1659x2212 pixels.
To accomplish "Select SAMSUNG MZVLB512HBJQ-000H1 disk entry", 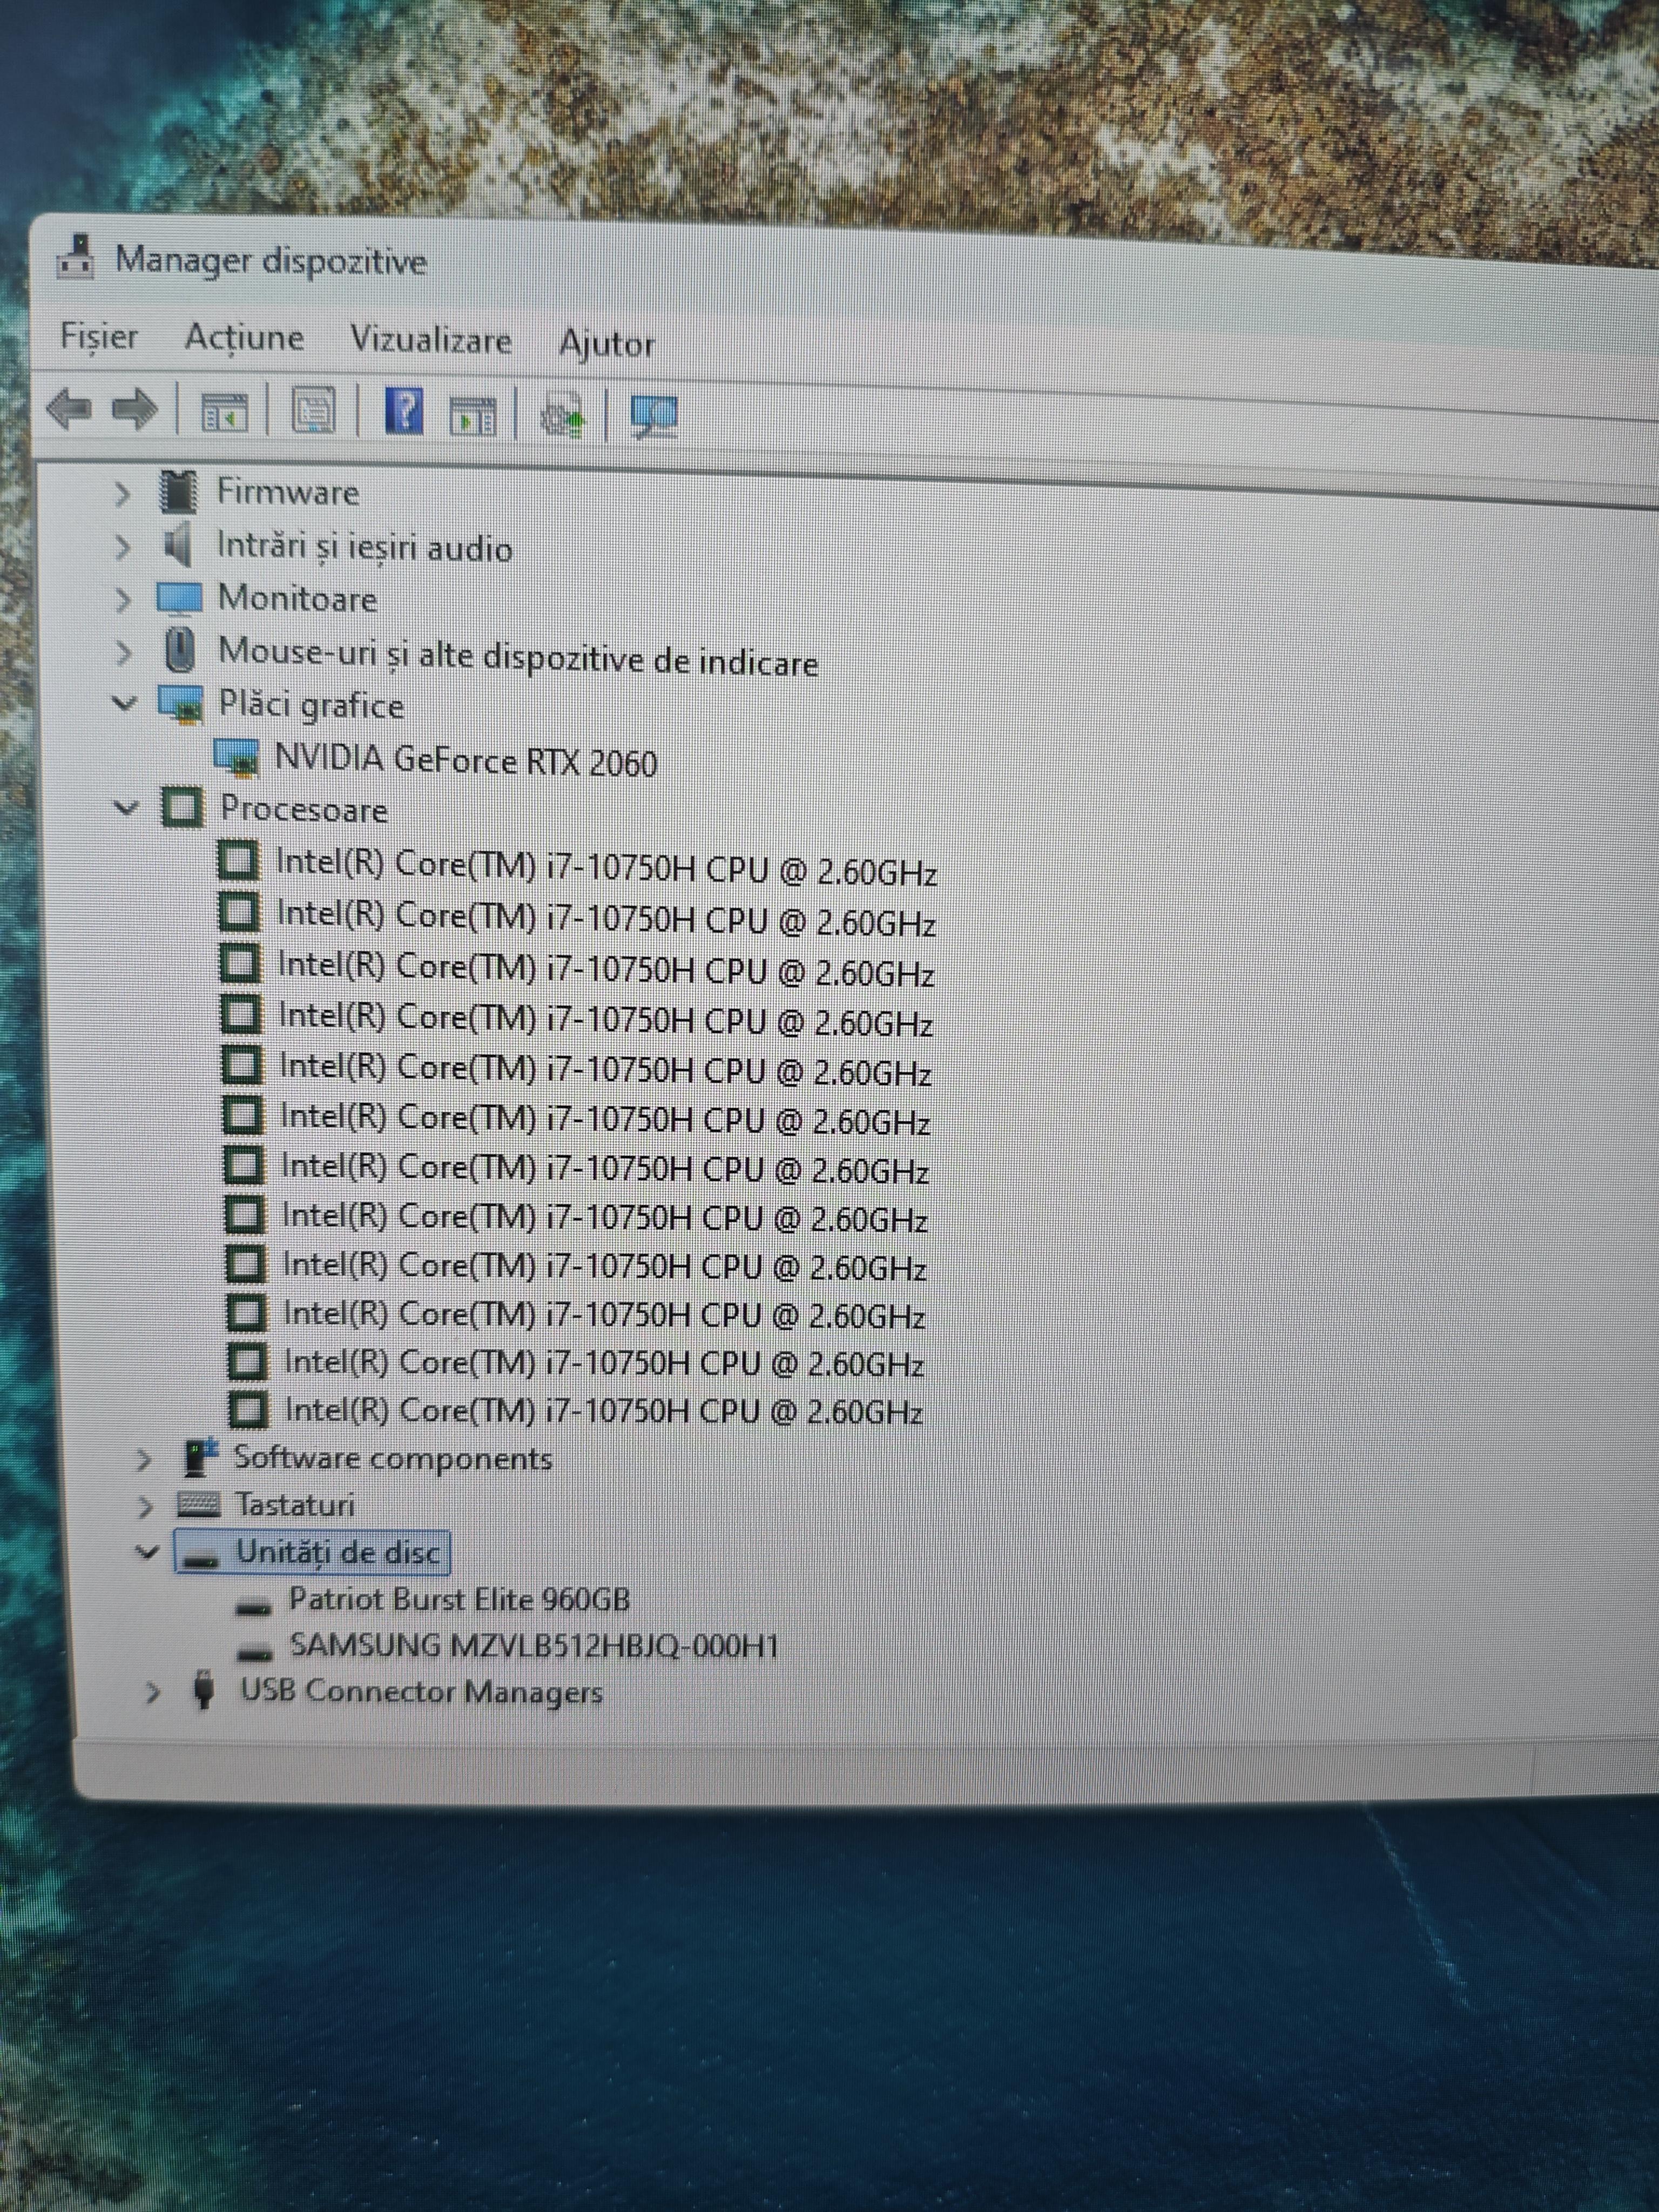I will click(x=533, y=1647).
